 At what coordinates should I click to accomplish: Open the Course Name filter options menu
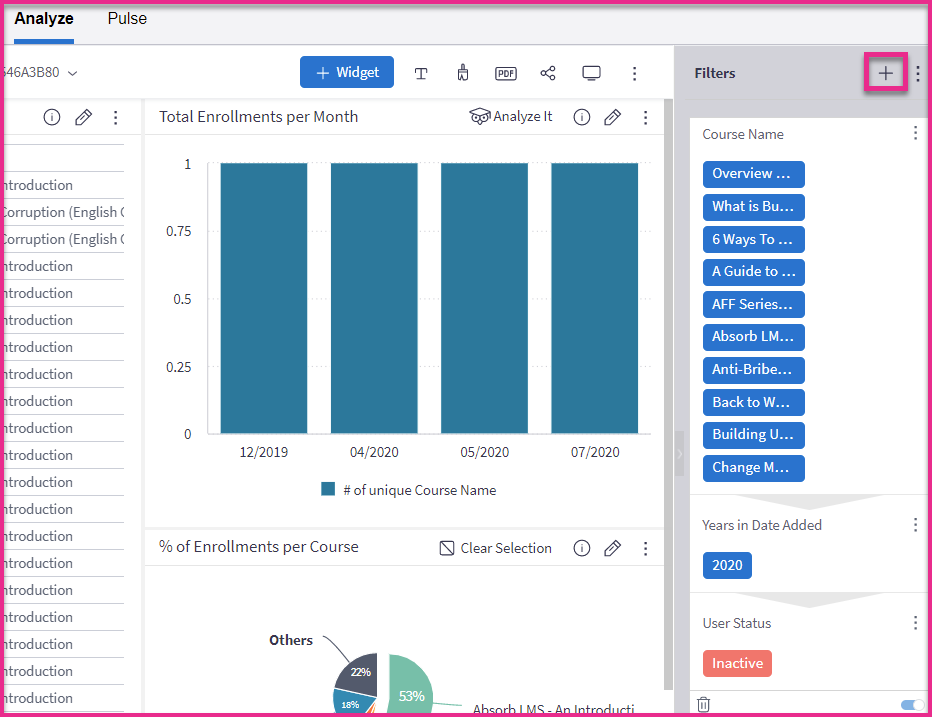click(x=915, y=133)
